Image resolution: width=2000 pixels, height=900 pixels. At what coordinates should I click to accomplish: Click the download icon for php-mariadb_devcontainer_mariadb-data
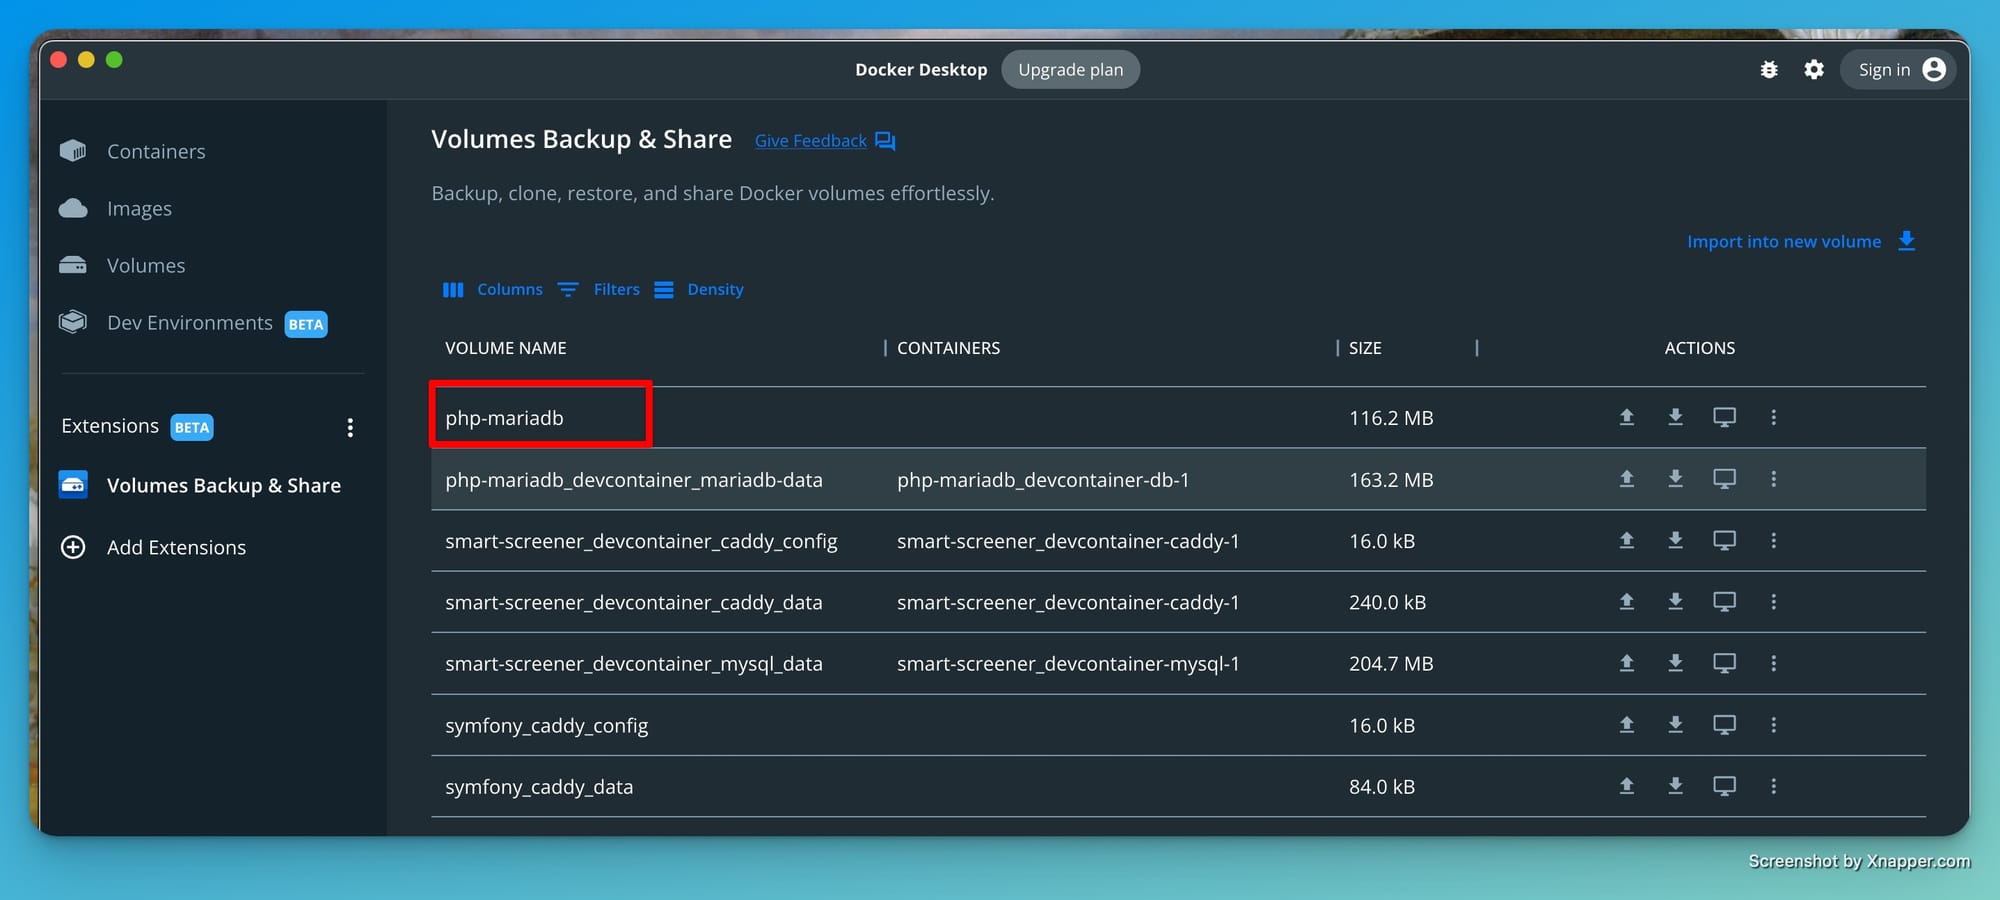pyautogui.click(x=1675, y=479)
